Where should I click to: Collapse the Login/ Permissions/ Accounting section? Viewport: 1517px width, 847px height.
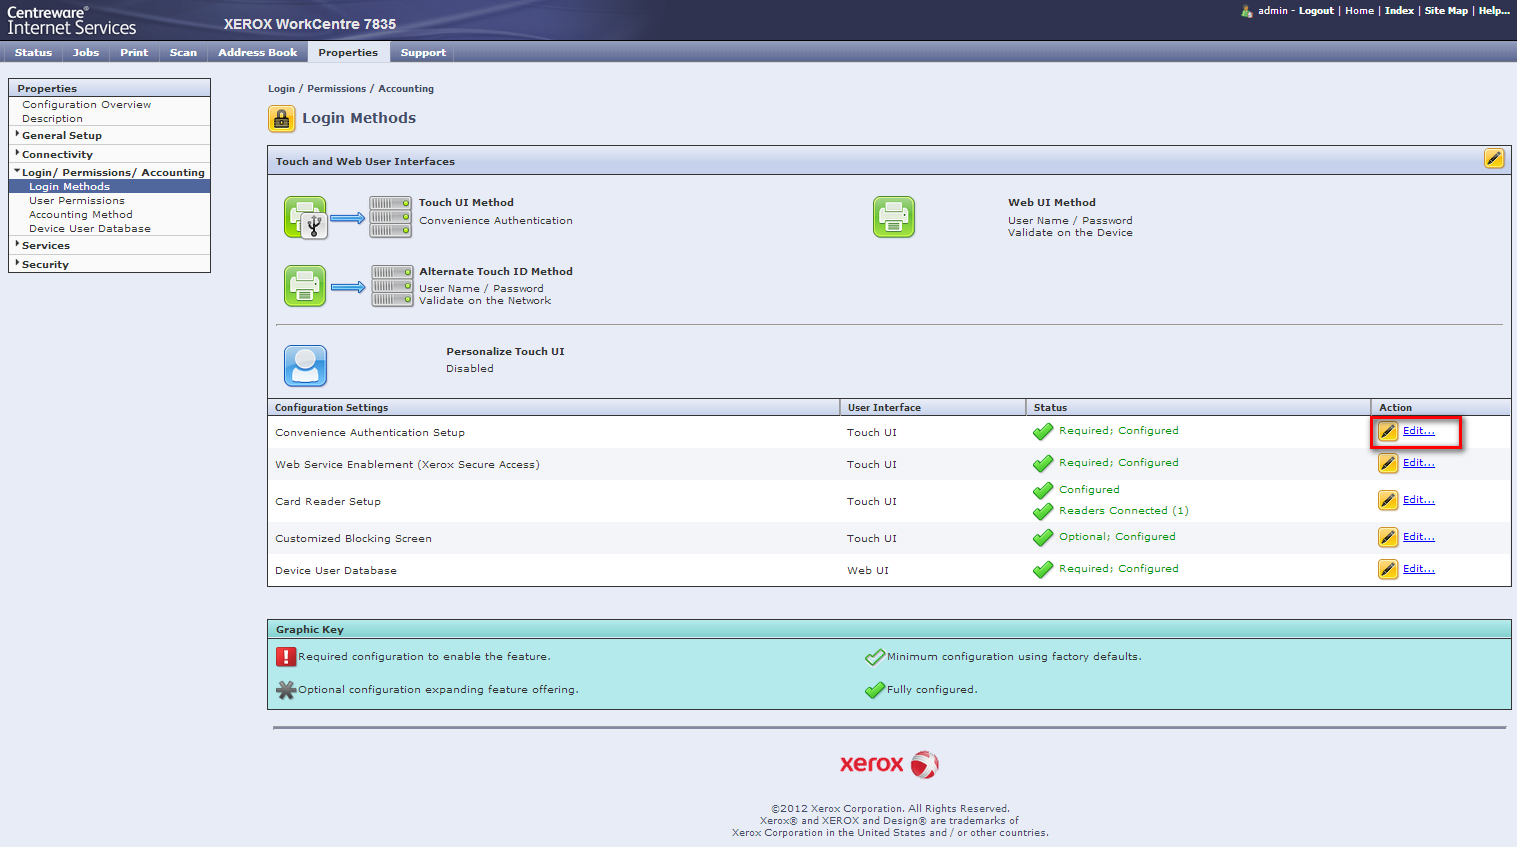coord(112,172)
